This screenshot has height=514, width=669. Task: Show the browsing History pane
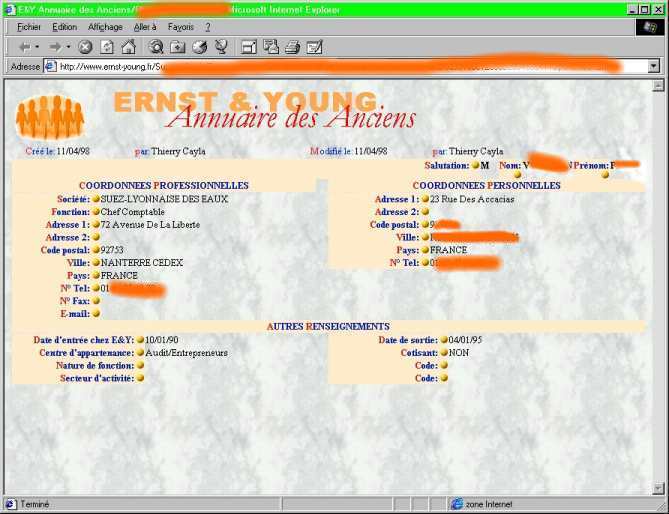199,47
